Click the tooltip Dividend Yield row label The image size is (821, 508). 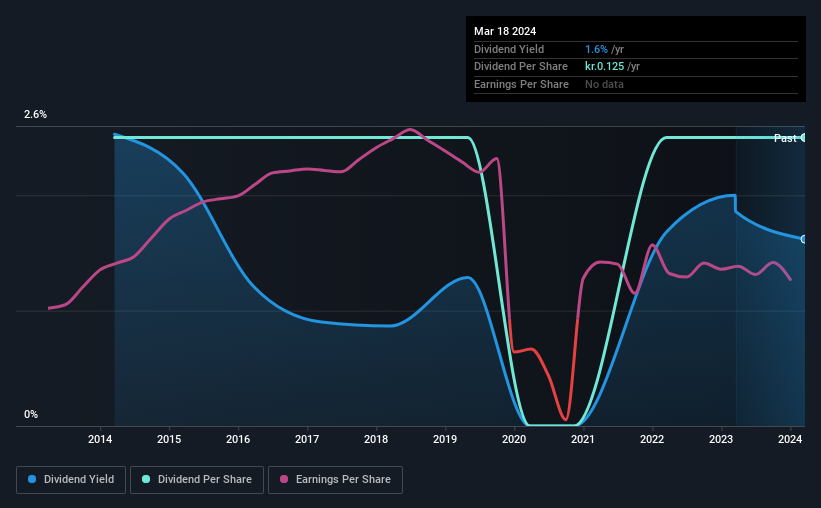(509, 49)
